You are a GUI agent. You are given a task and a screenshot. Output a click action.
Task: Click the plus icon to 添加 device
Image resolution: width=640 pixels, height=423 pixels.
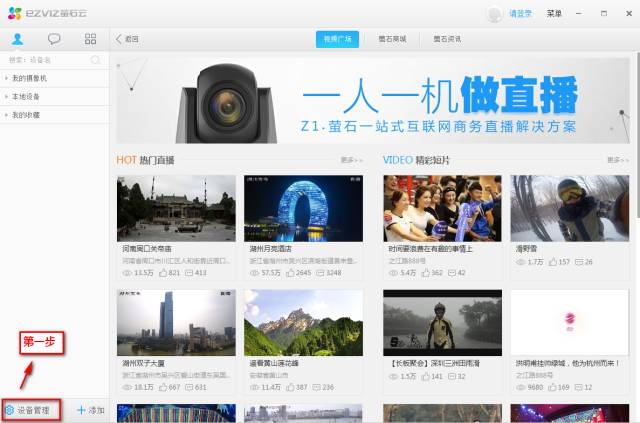81,410
